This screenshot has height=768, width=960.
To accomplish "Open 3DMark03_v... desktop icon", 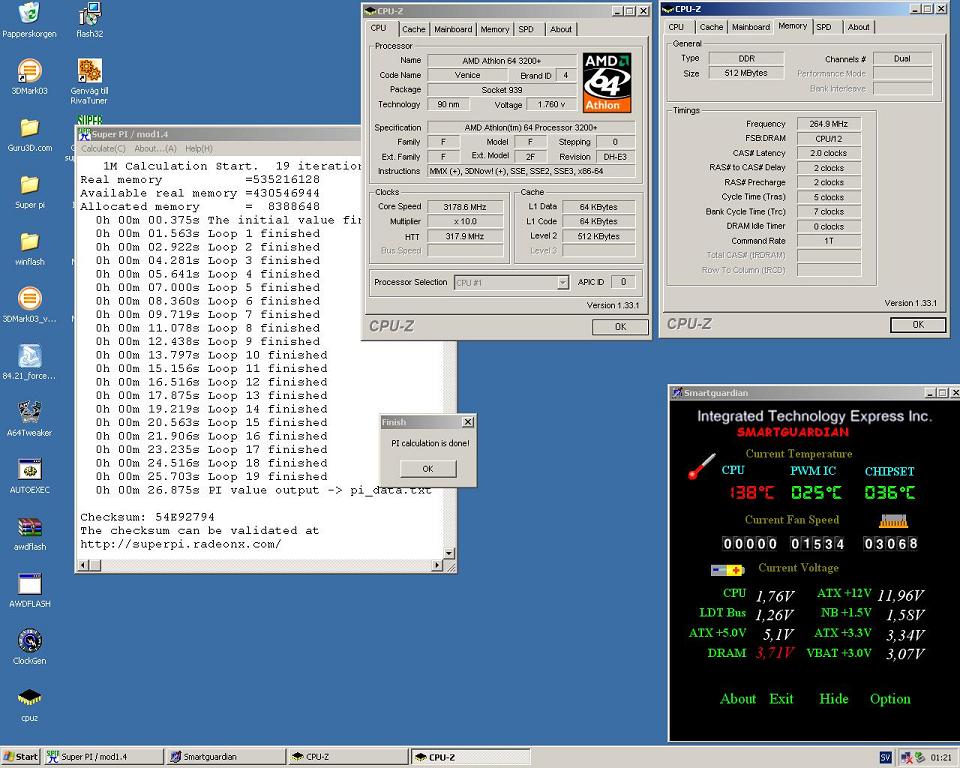I will point(29,298).
